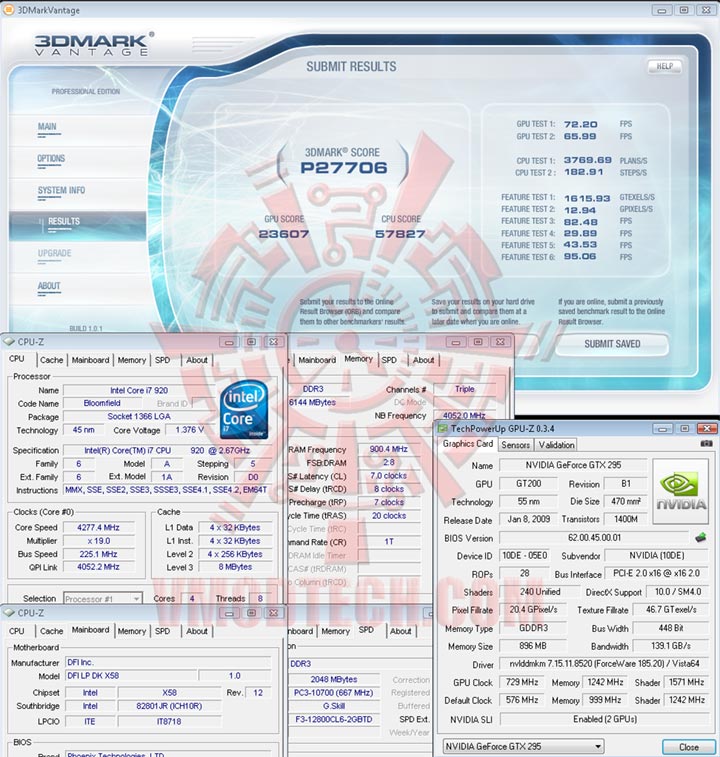Viewport: 720px width, 757px height.
Task: Click the part number F3-12800CL6-2GBTD
Action: 334,720
